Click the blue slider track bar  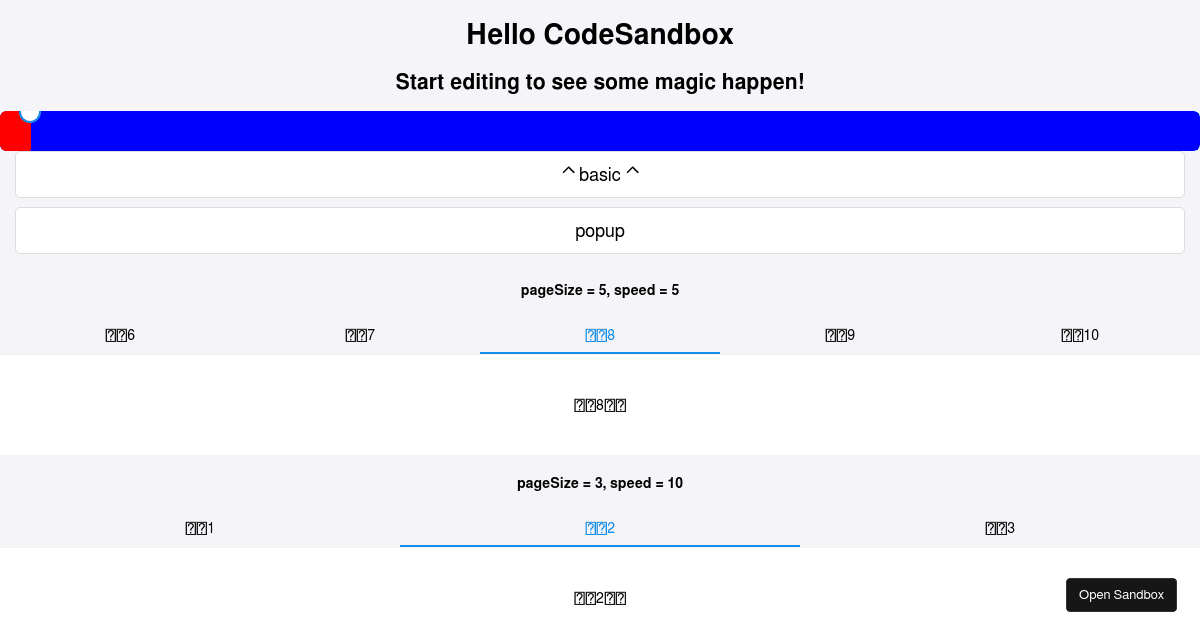click(600, 130)
